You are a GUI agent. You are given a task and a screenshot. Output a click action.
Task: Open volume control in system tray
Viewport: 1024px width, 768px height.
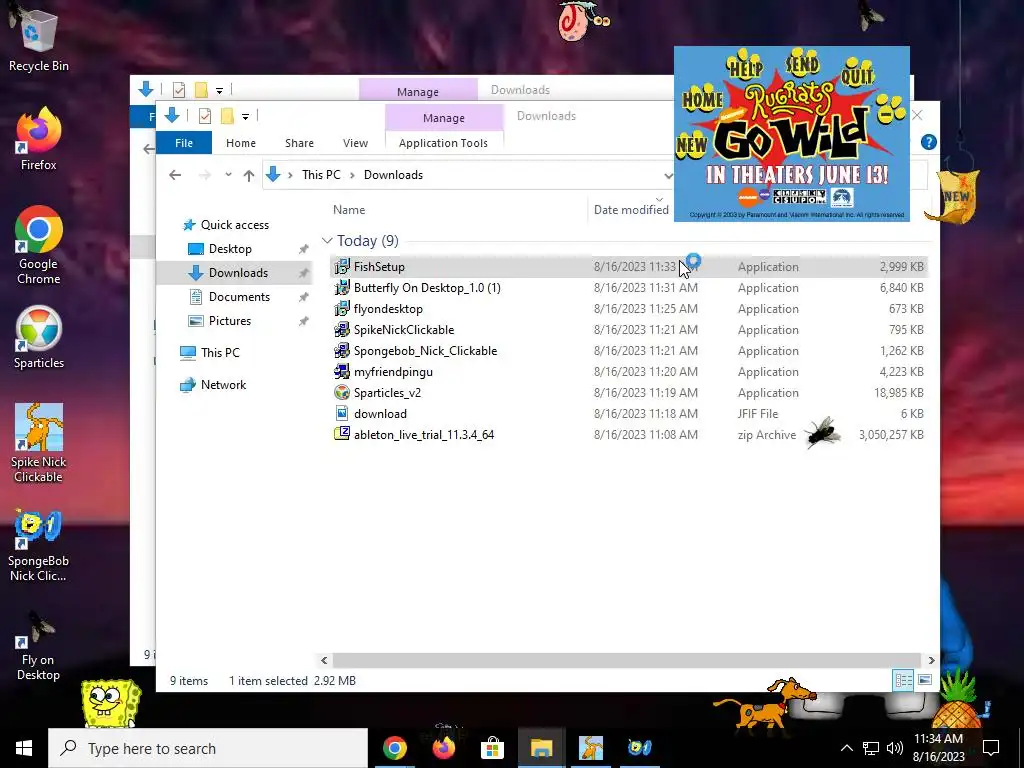[895, 748]
